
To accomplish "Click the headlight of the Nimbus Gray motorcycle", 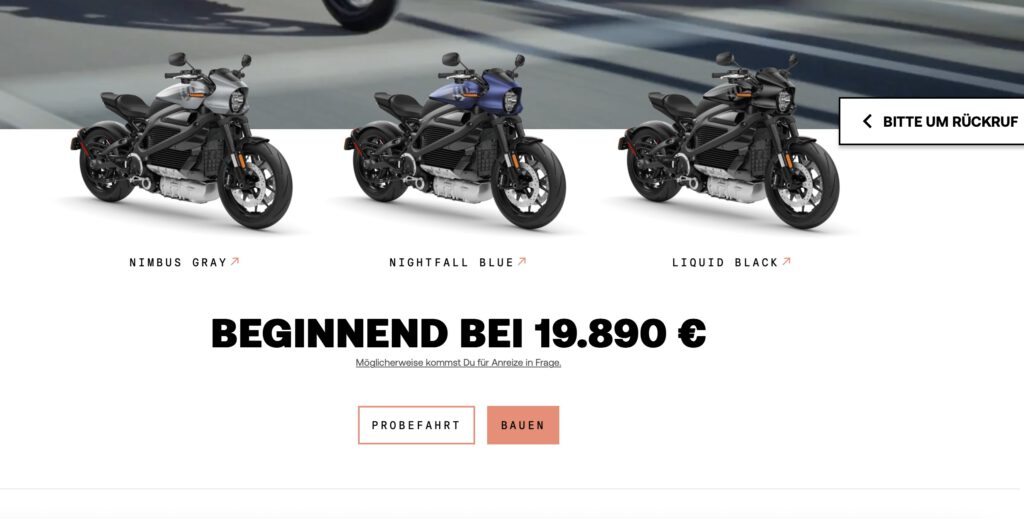I will 237,101.
